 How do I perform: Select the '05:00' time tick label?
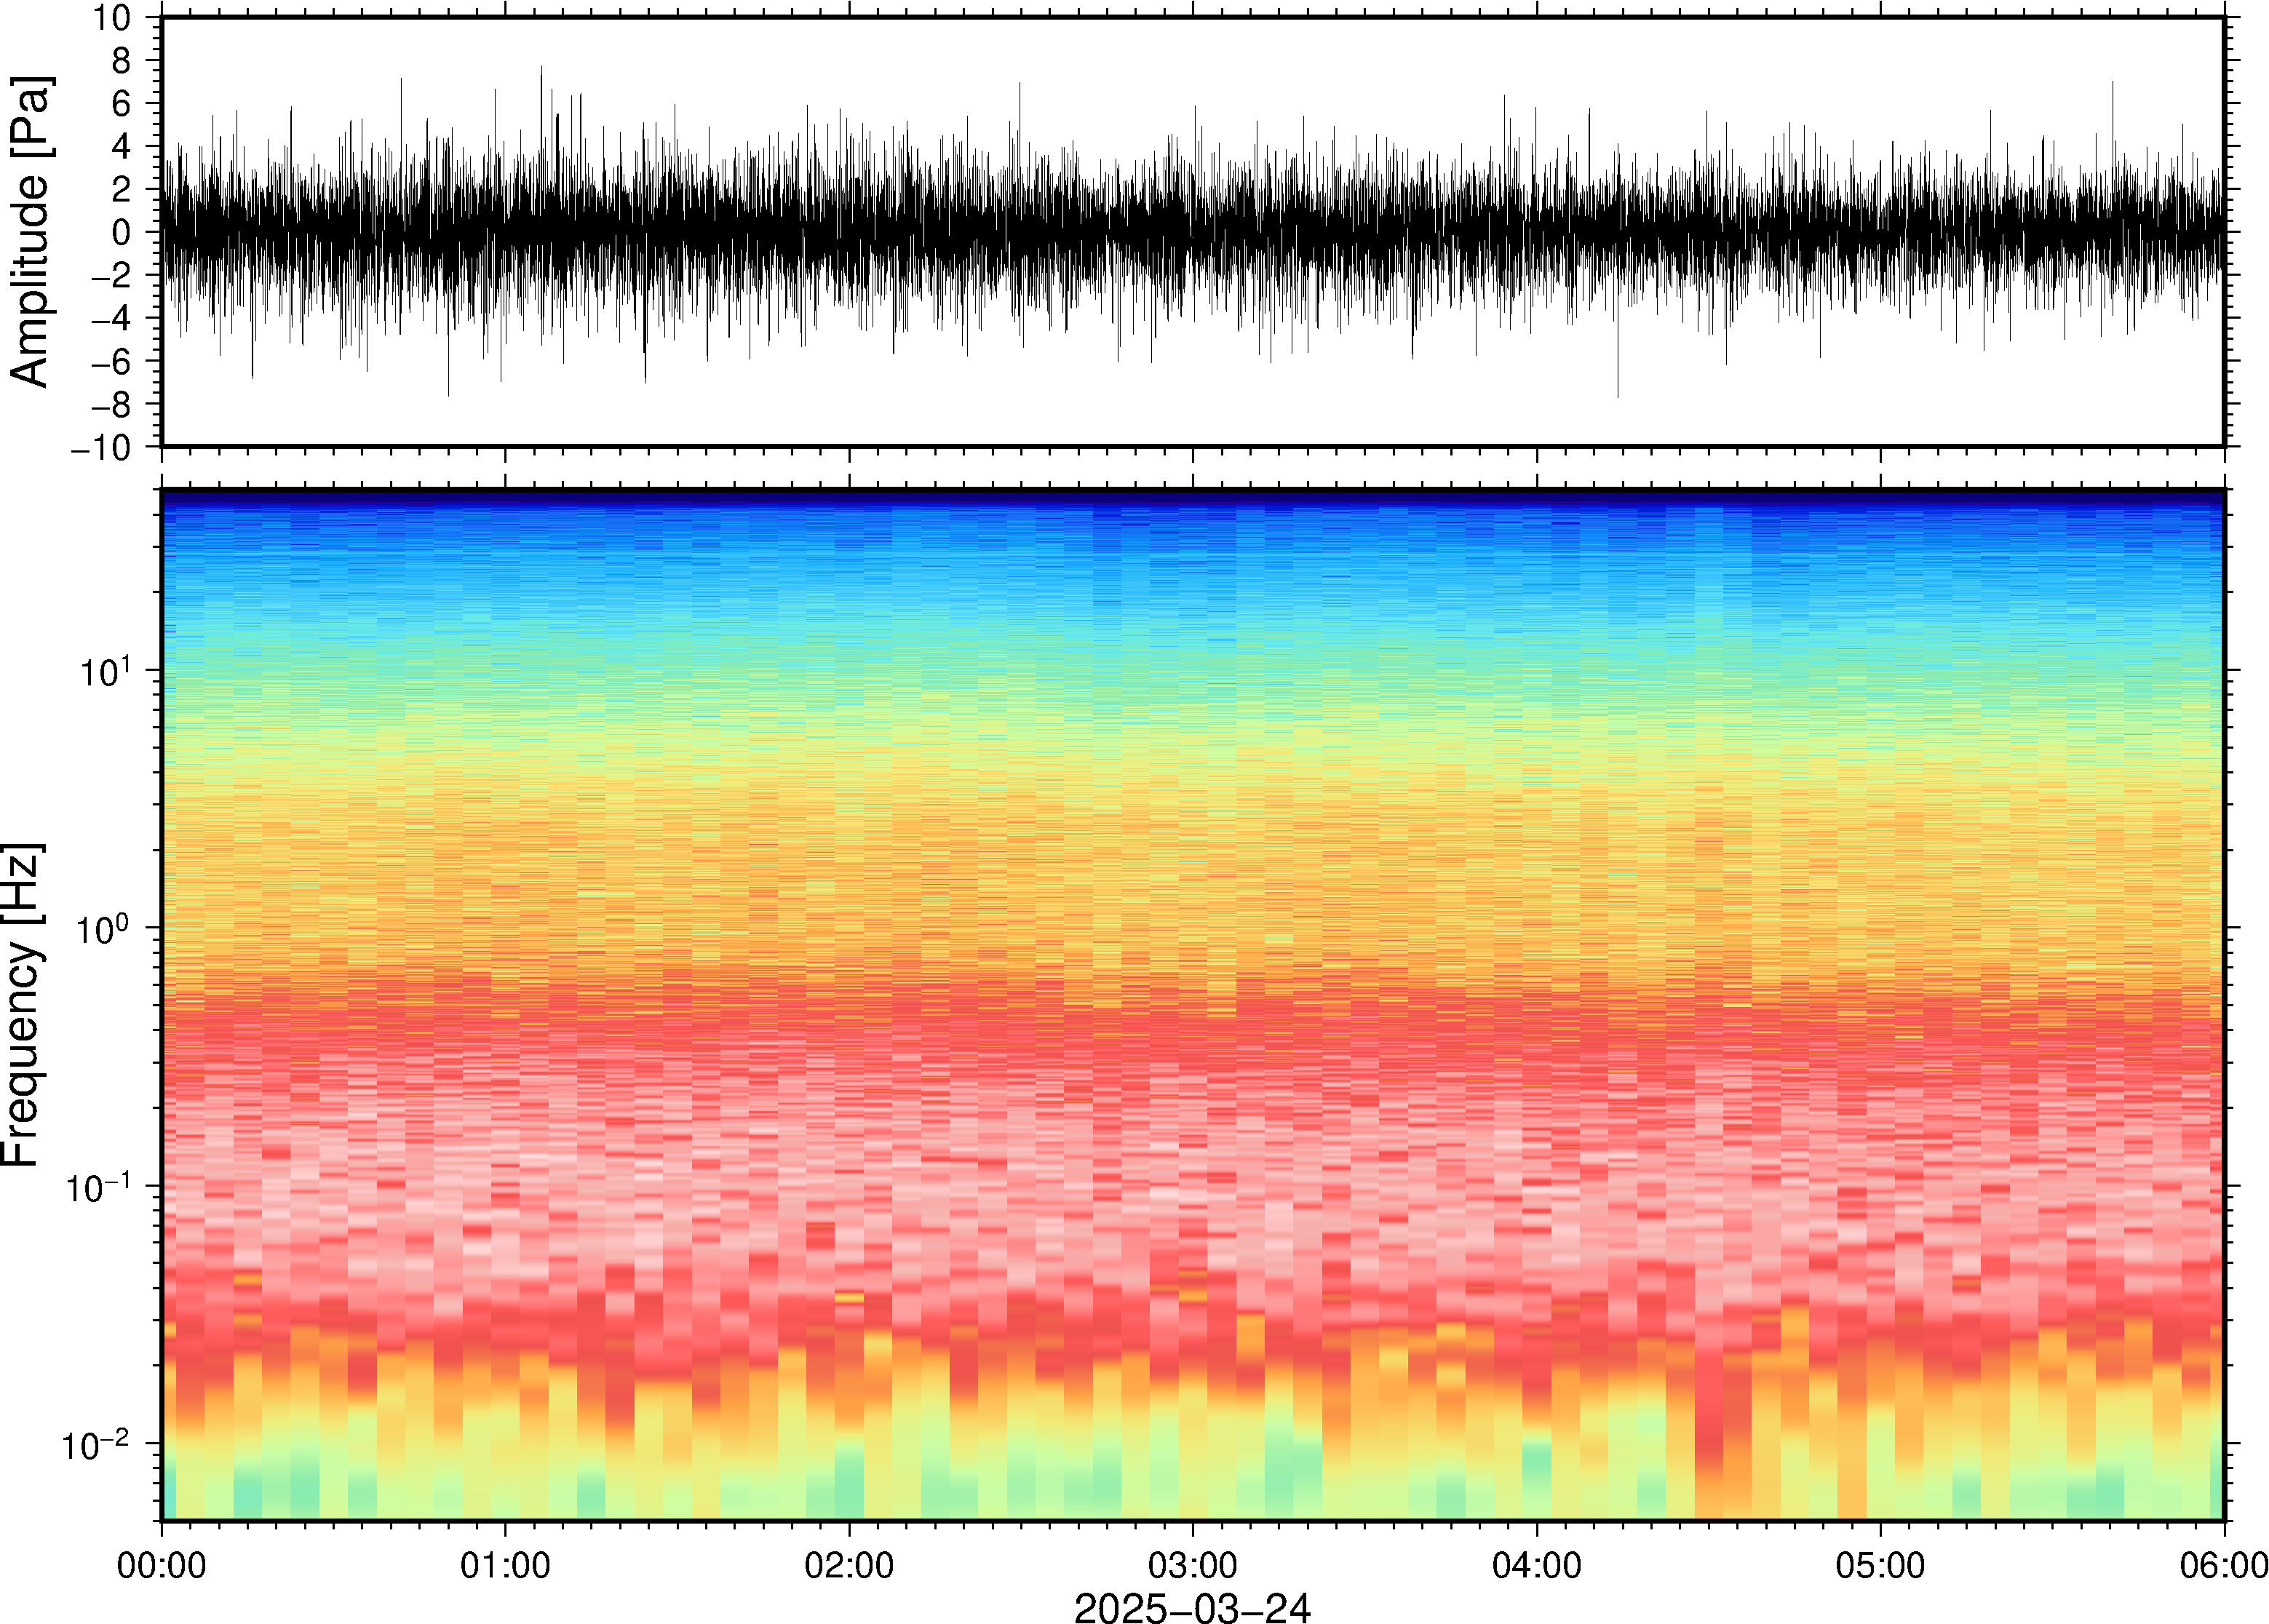pyautogui.click(x=1880, y=1565)
